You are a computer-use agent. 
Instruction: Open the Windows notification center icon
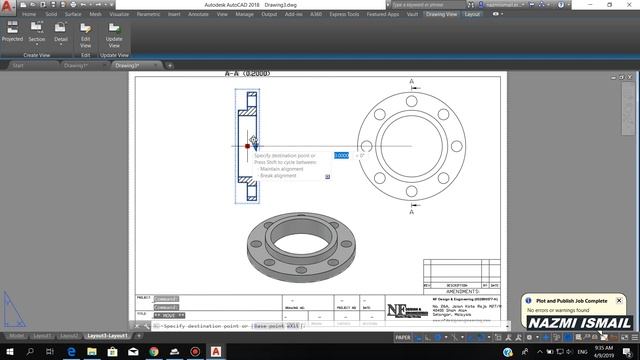pyautogui.click(x=627, y=351)
